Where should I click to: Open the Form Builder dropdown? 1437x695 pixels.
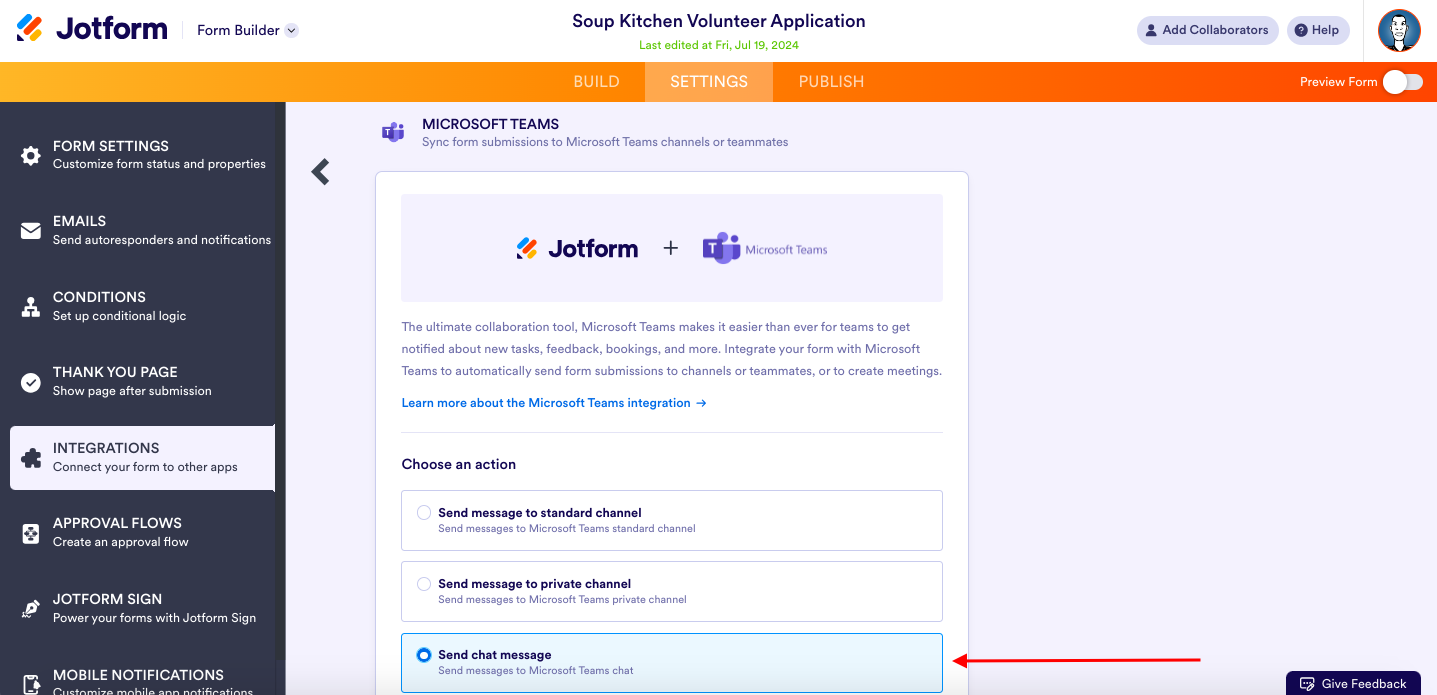pos(247,30)
